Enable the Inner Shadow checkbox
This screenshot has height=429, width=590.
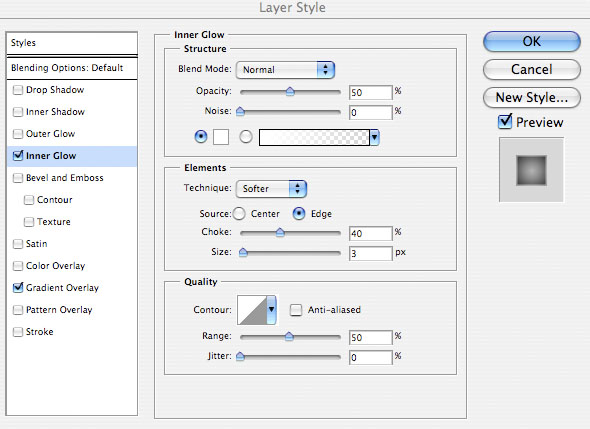(18, 112)
